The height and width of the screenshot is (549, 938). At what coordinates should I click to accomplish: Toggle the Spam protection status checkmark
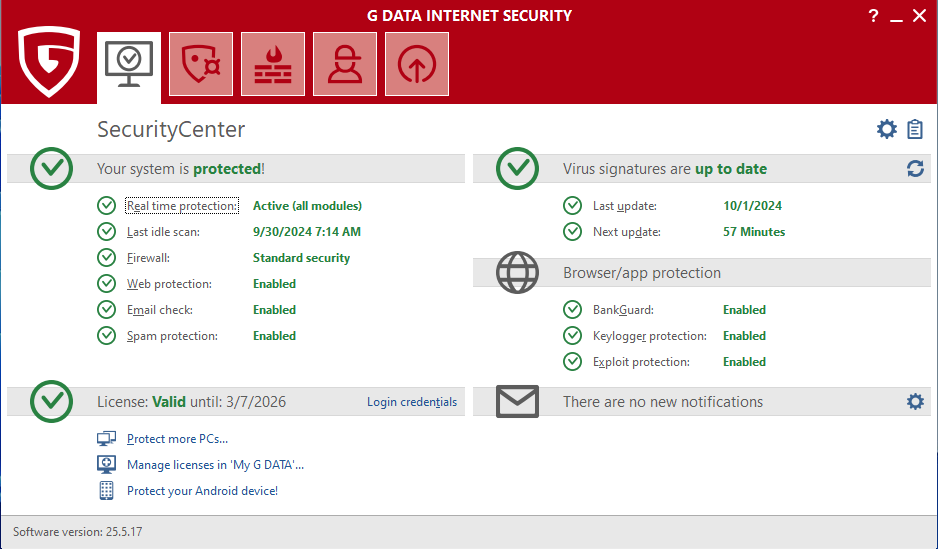click(107, 336)
